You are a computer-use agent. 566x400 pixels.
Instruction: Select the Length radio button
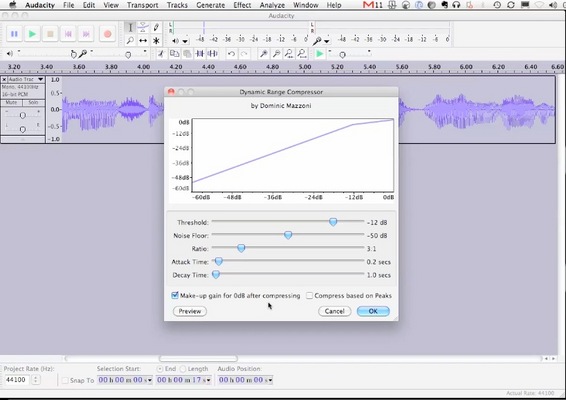[x=183, y=369]
